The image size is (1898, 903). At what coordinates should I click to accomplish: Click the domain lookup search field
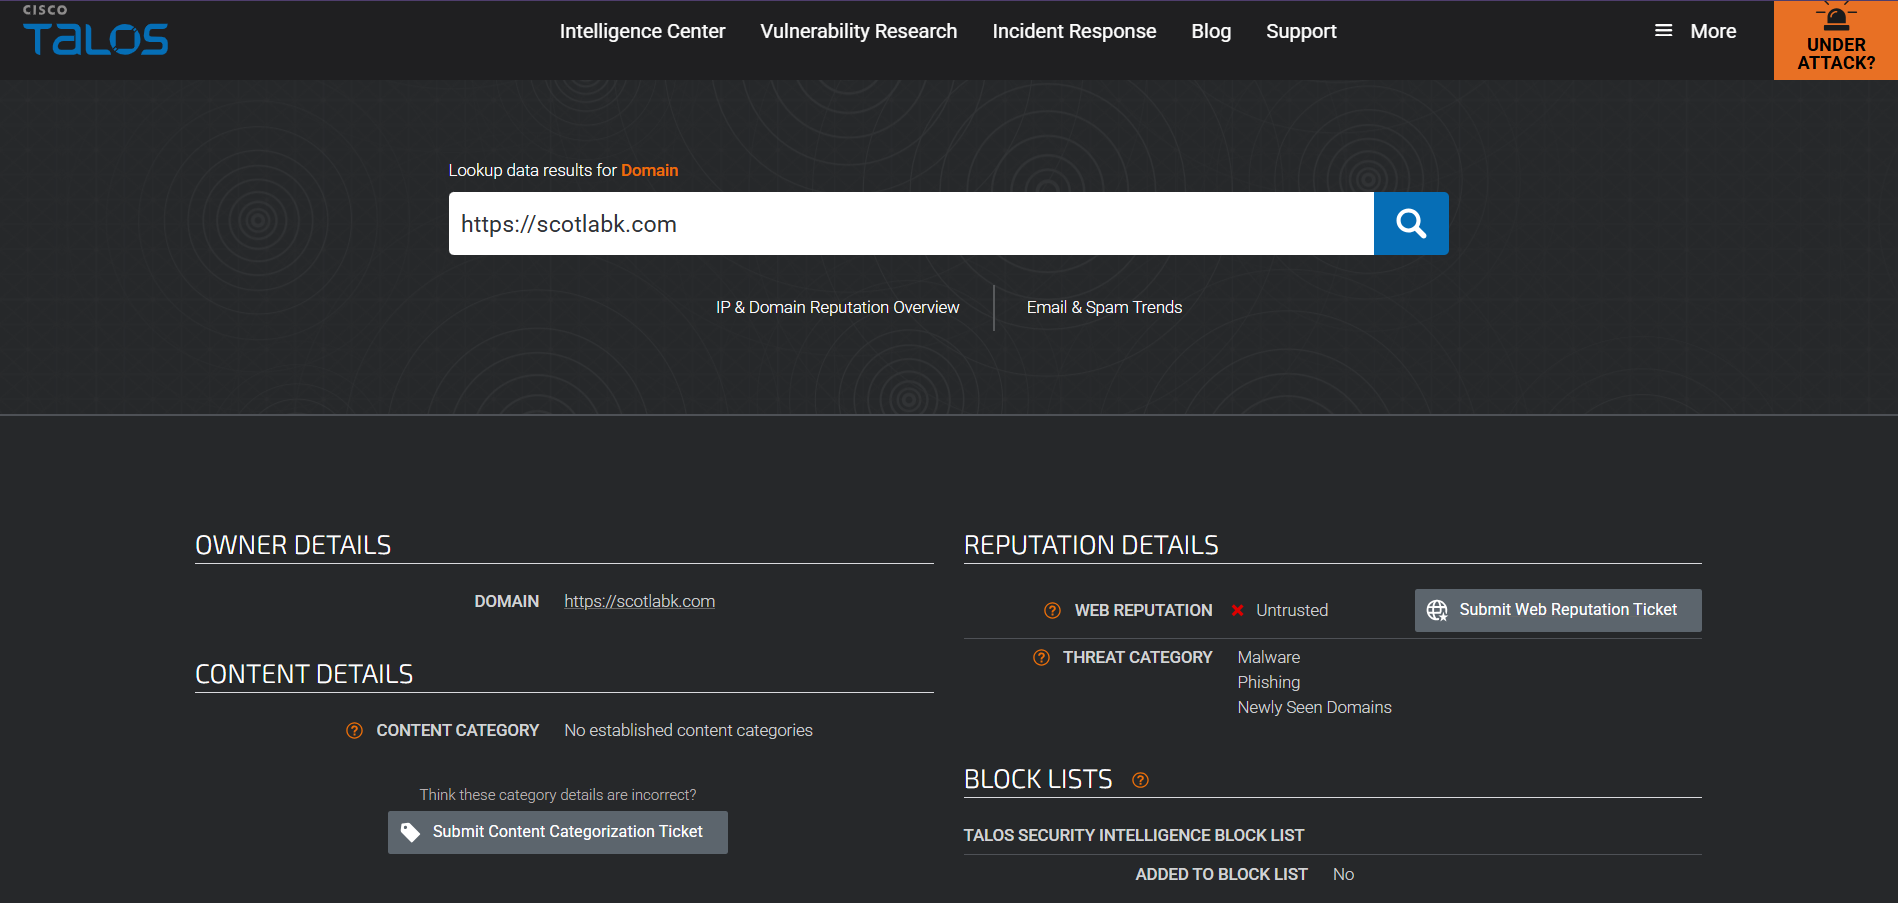[911, 223]
